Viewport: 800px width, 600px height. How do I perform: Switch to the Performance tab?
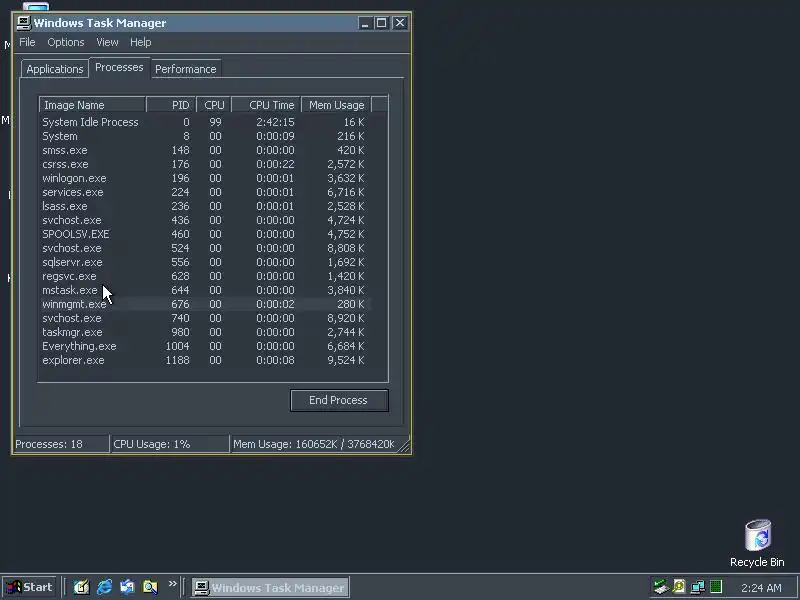(x=186, y=69)
